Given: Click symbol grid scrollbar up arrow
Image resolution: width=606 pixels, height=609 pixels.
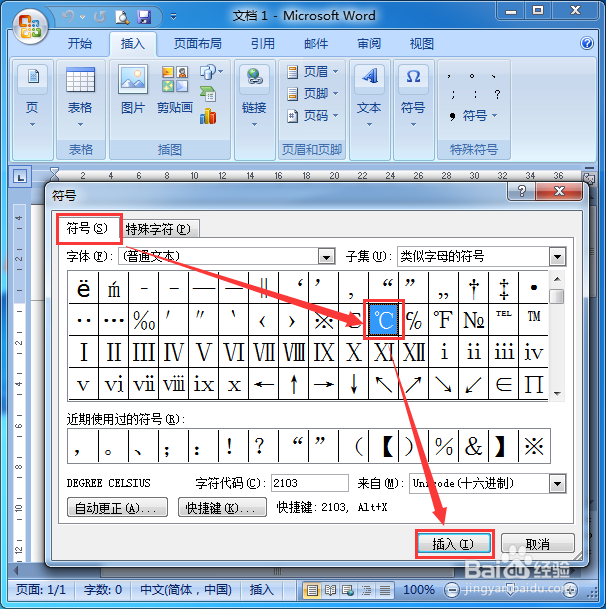Looking at the screenshot, I should pos(557,279).
